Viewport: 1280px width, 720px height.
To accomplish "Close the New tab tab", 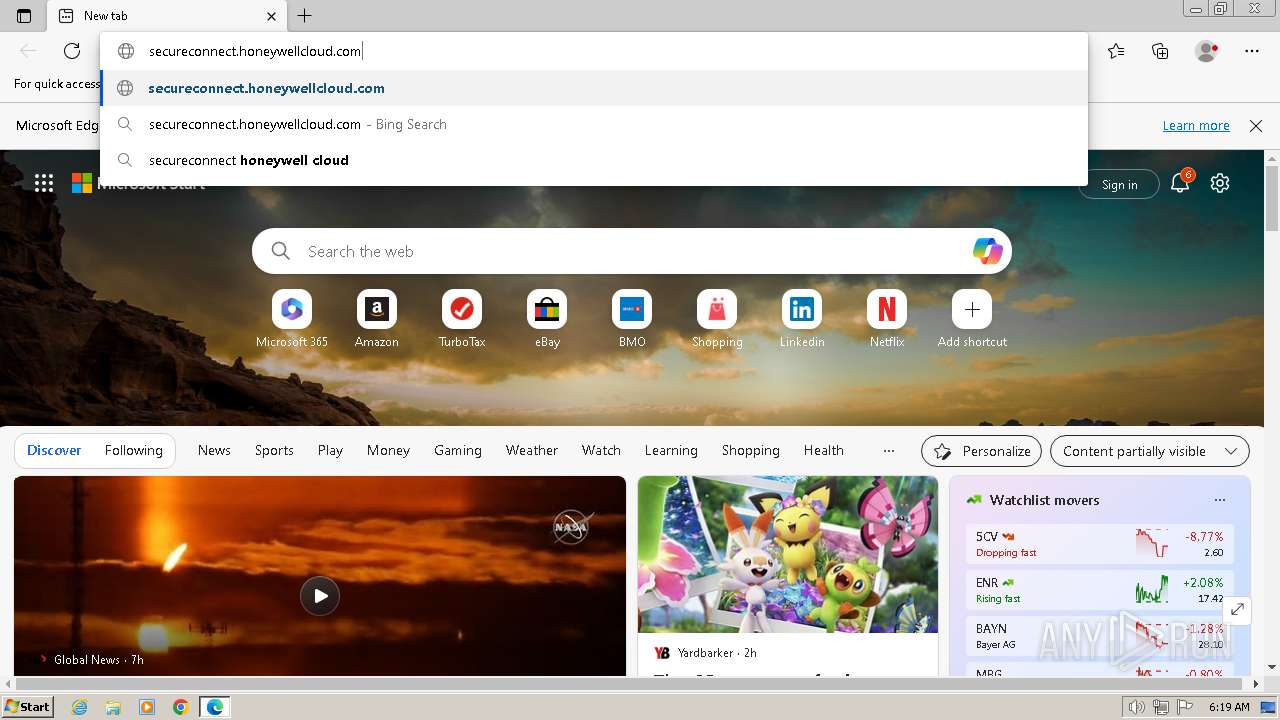I will click(x=272, y=16).
